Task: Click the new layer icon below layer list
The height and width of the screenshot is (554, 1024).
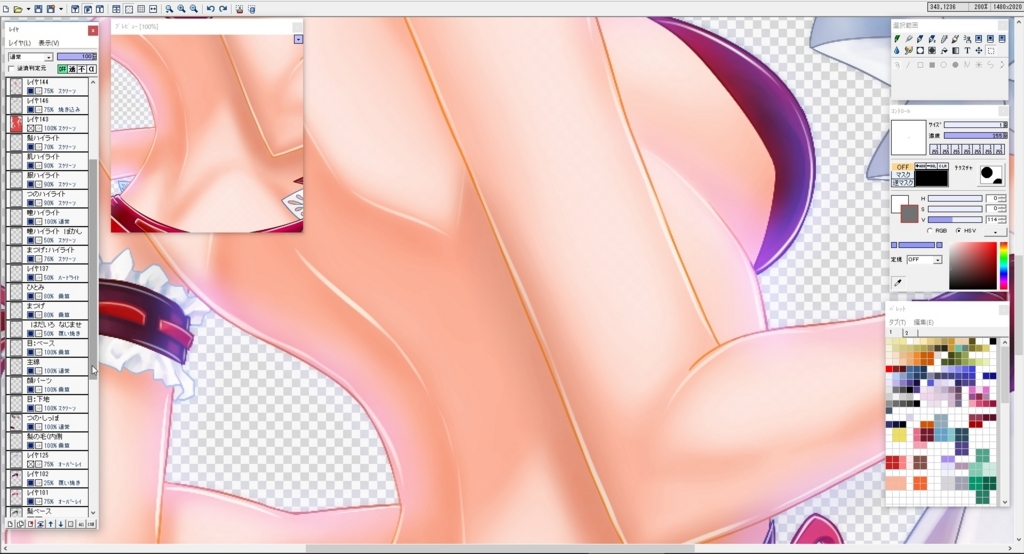Action: (x=10, y=524)
